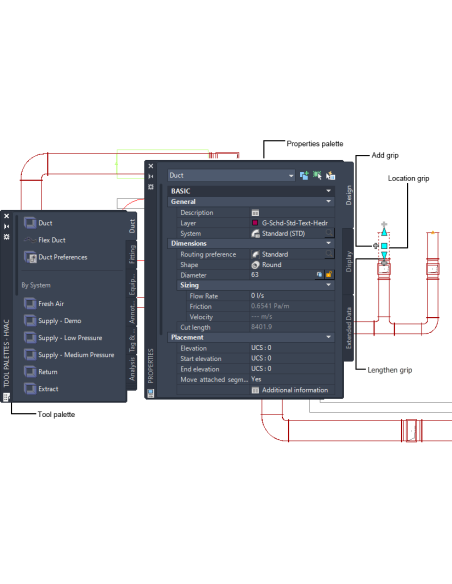Open the Shape Round dropdown

click(x=292, y=265)
